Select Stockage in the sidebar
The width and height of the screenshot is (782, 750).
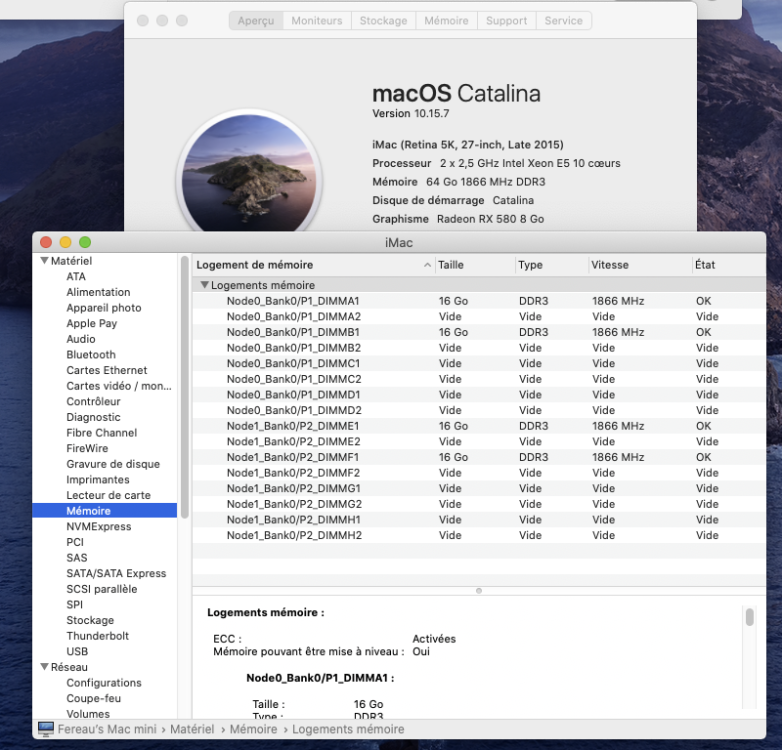click(x=90, y=620)
